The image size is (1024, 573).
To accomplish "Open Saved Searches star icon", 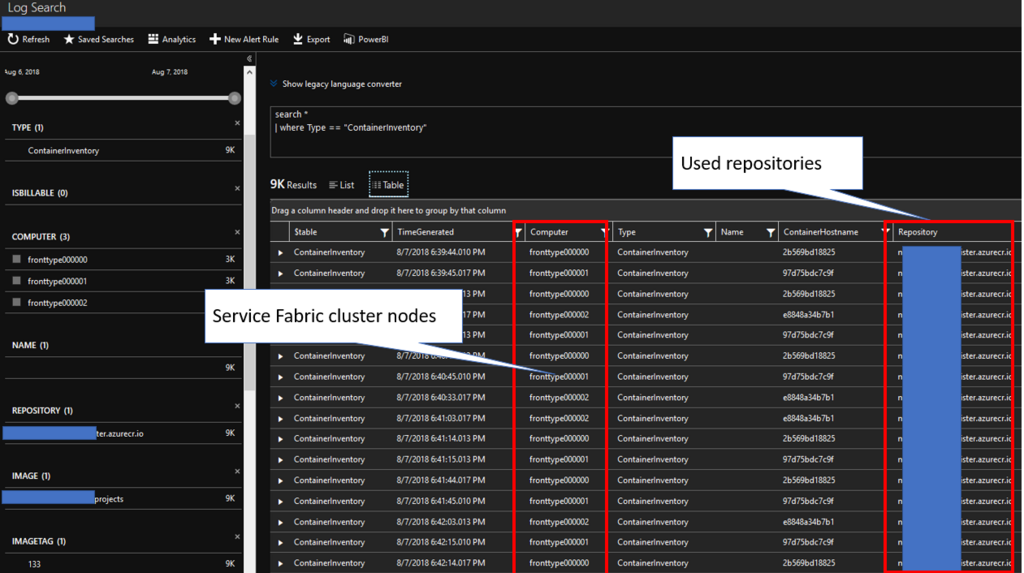I will pos(69,39).
